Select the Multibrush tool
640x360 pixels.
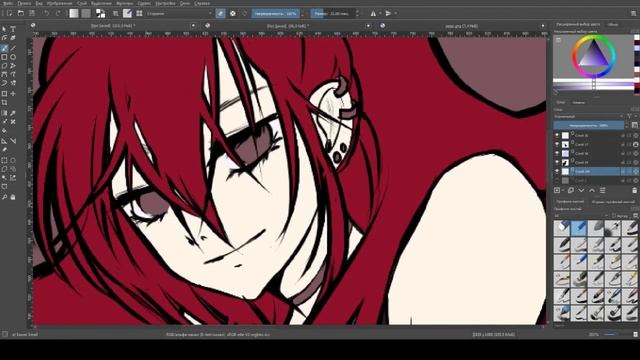tap(13, 84)
